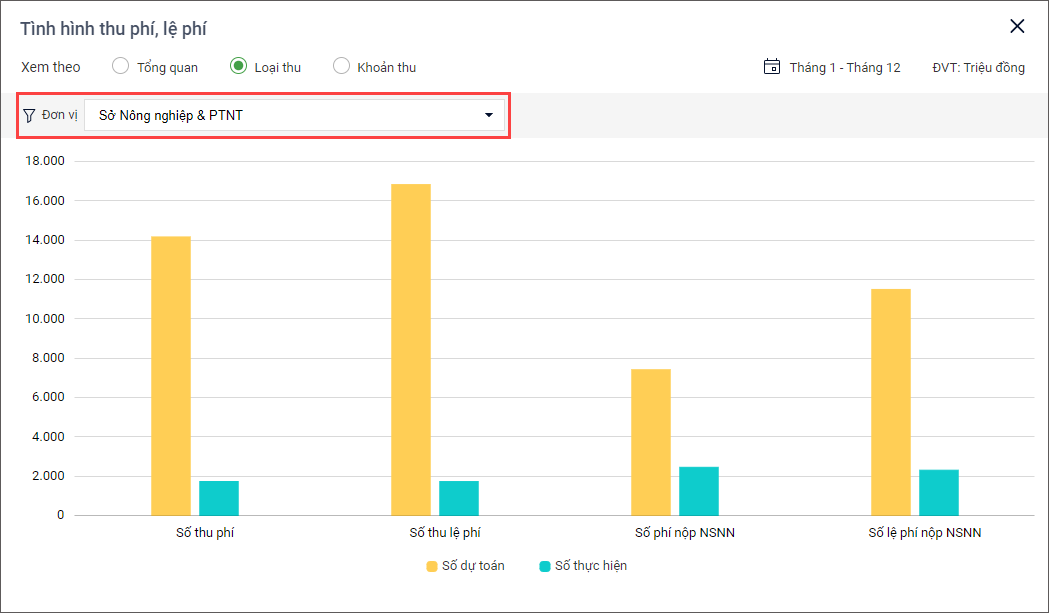The height and width of the screenshot is (613, 1049).
Task: Click the teal Số thu lệ phí bar
Action: [x=459, y=498]
